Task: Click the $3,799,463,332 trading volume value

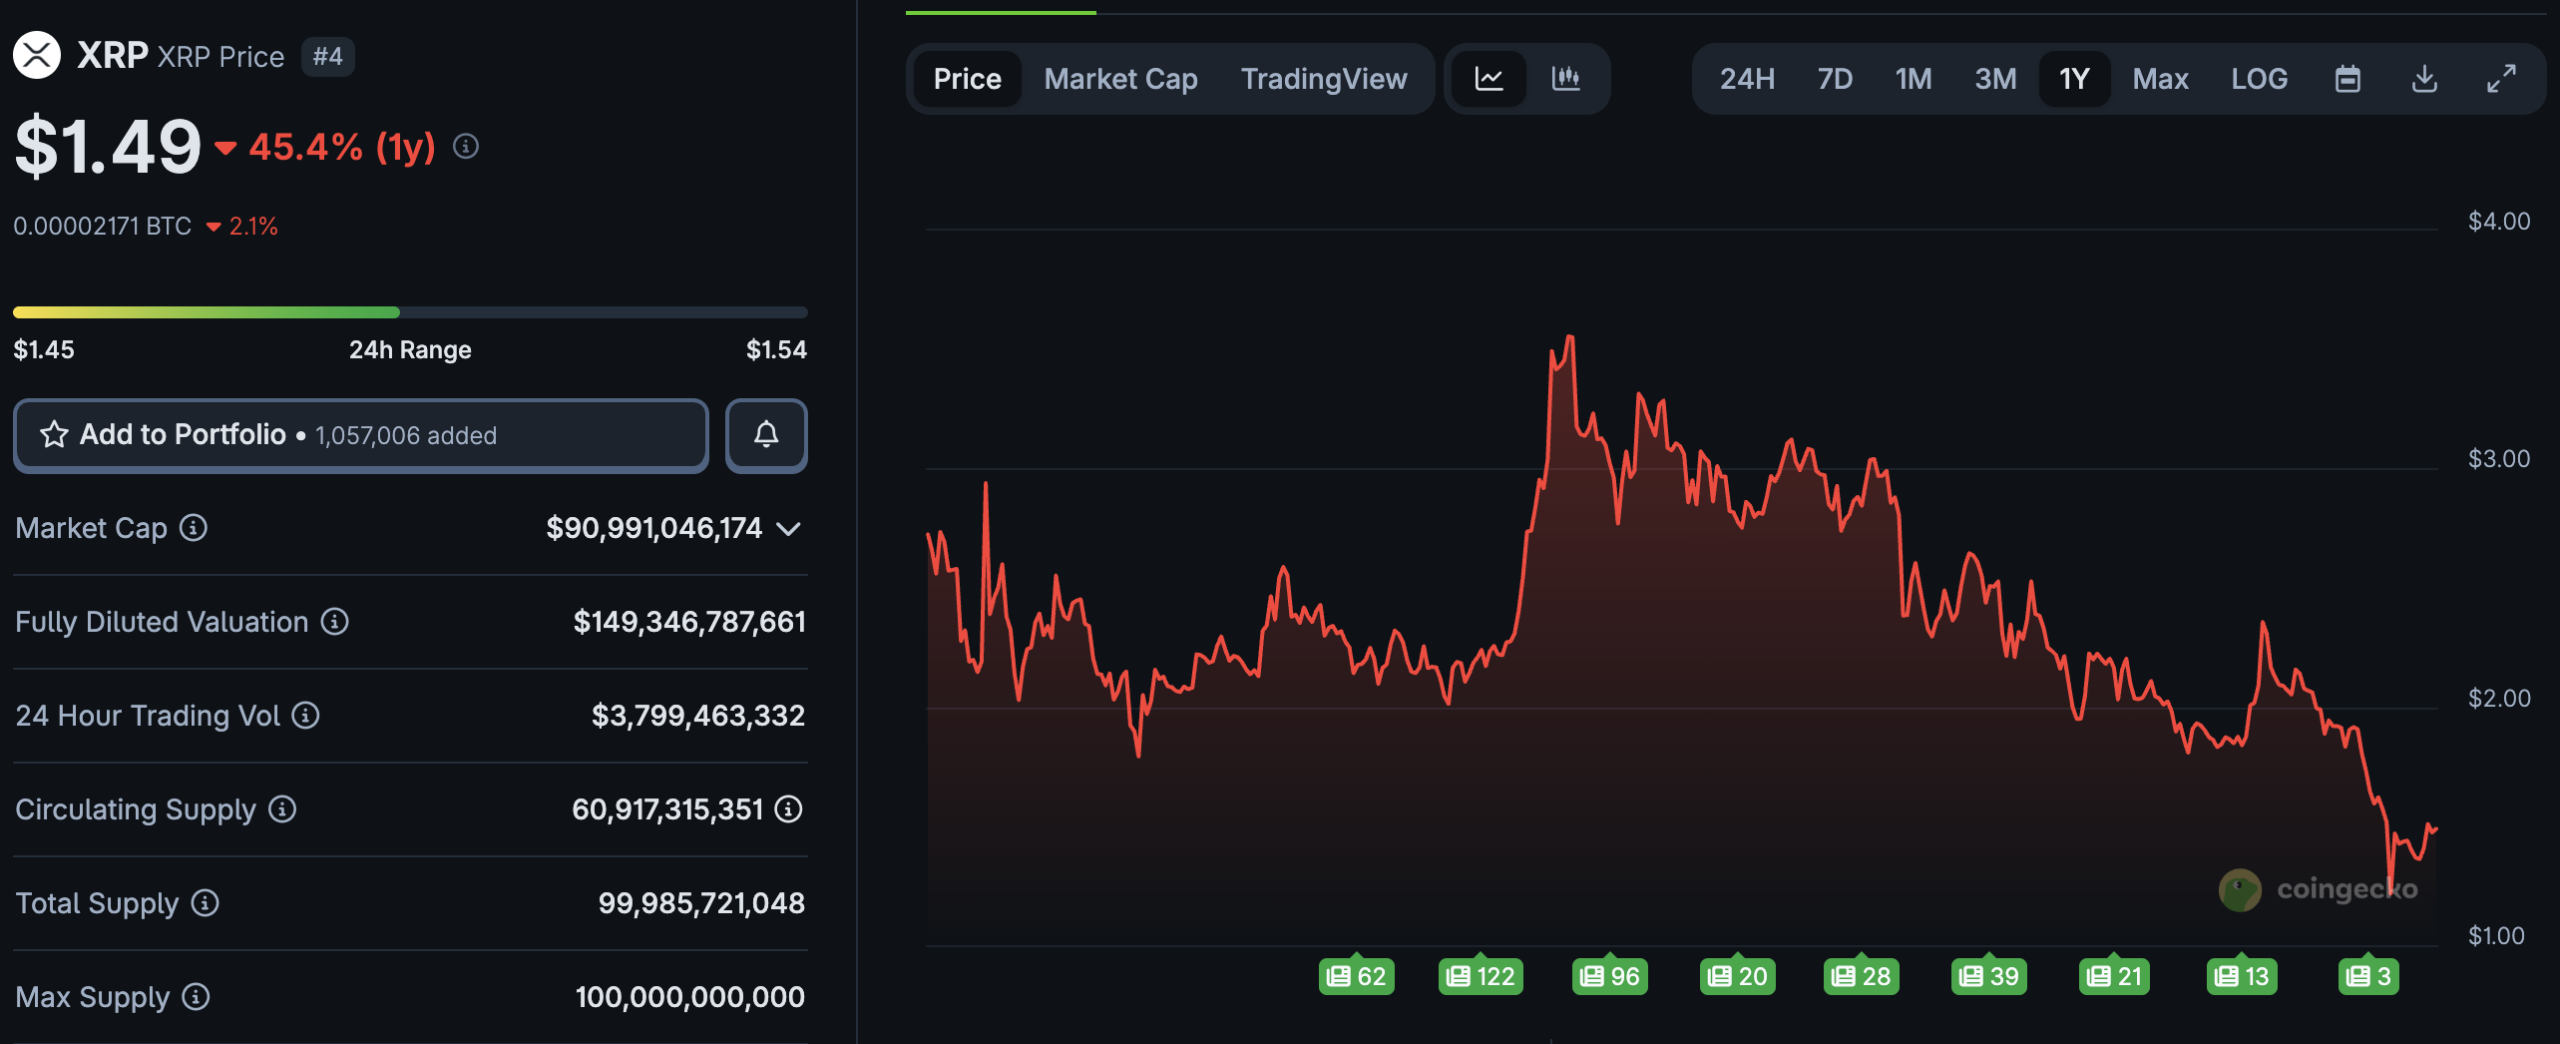Action: (698, 716)
